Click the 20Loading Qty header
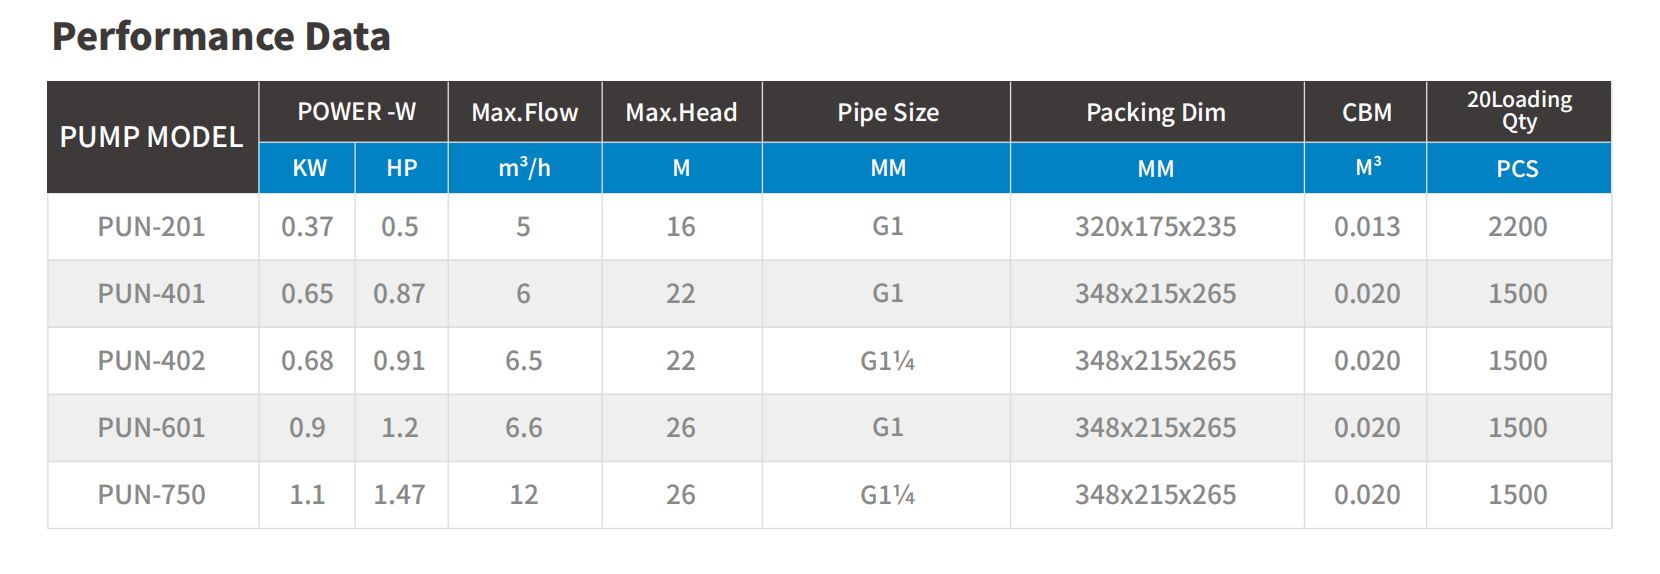1660x574 pixels. pyautogui.click(x=1518, y=111)
